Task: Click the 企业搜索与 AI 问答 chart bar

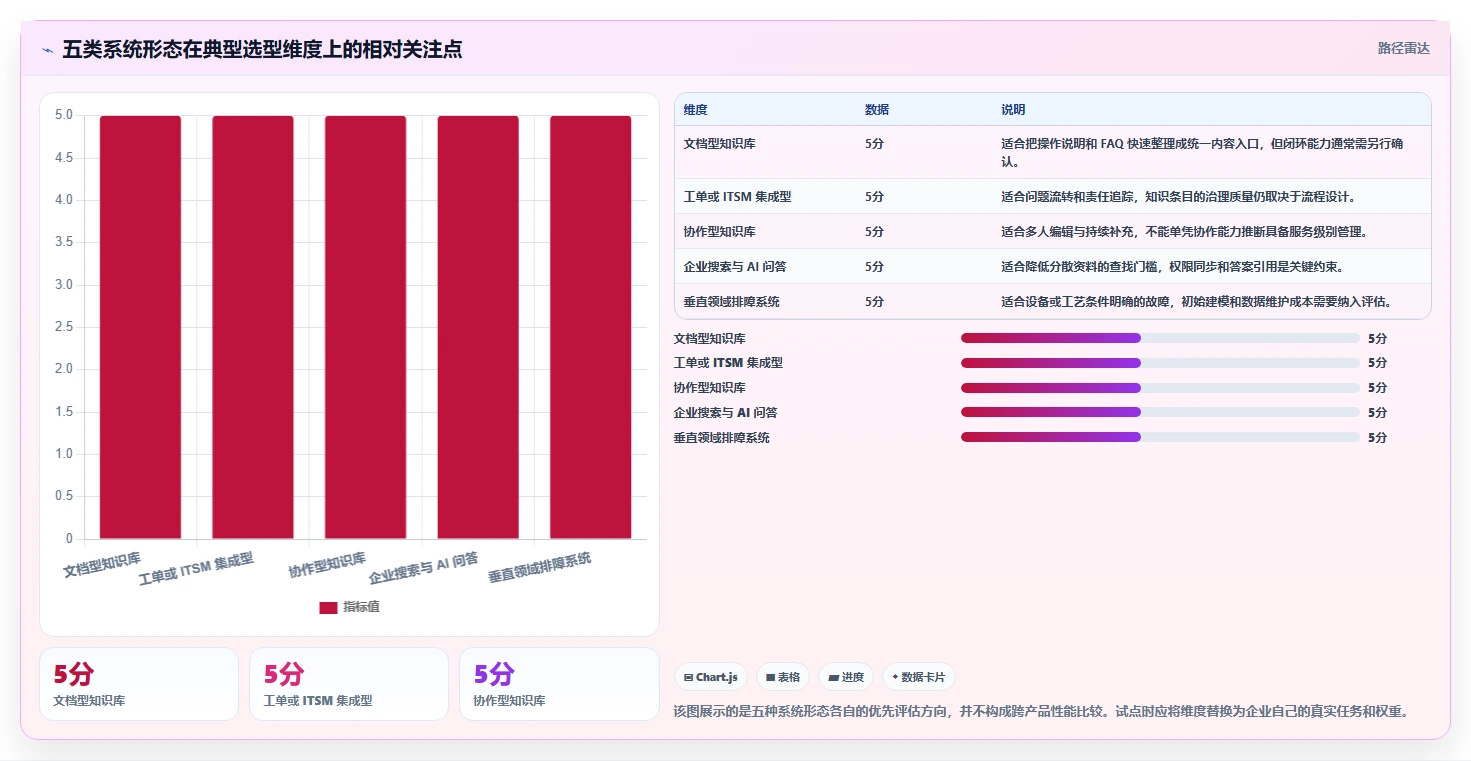Action: pyautogui.click(x=478, y=327)
